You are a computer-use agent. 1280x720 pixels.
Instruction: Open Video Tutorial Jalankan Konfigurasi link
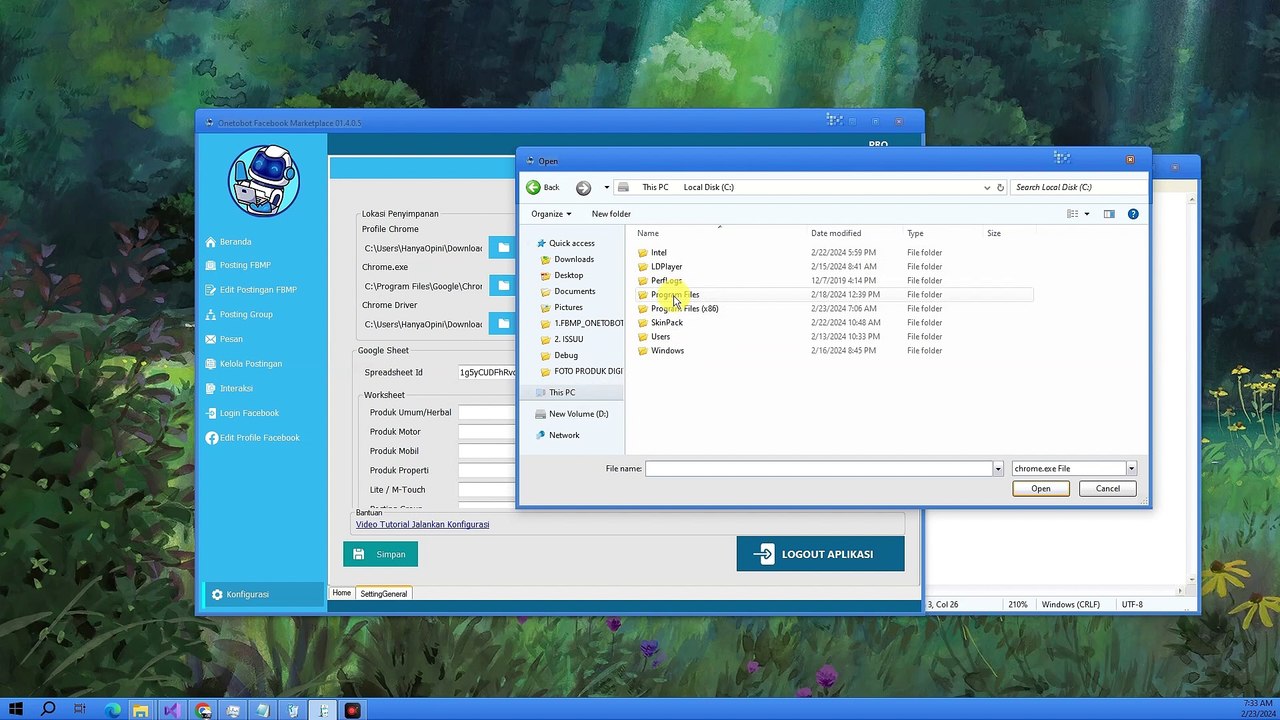pyautogui.click(x=422, y=525)
